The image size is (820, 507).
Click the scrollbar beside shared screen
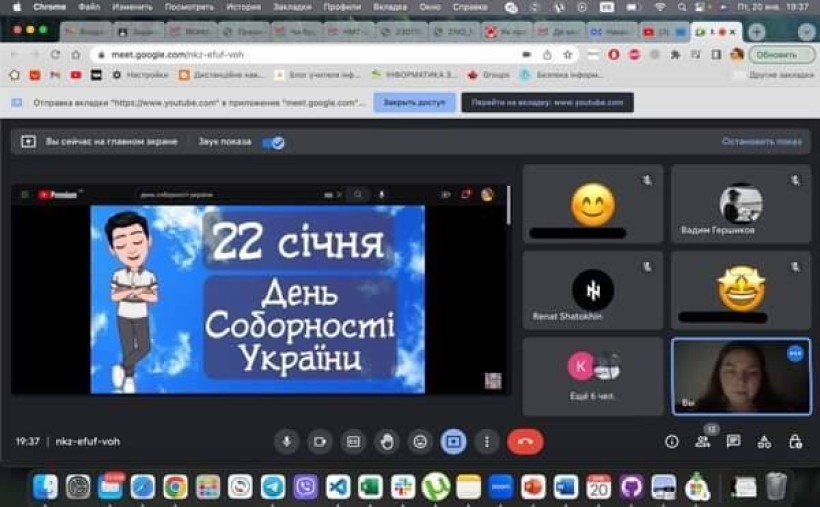pos(508,206)
